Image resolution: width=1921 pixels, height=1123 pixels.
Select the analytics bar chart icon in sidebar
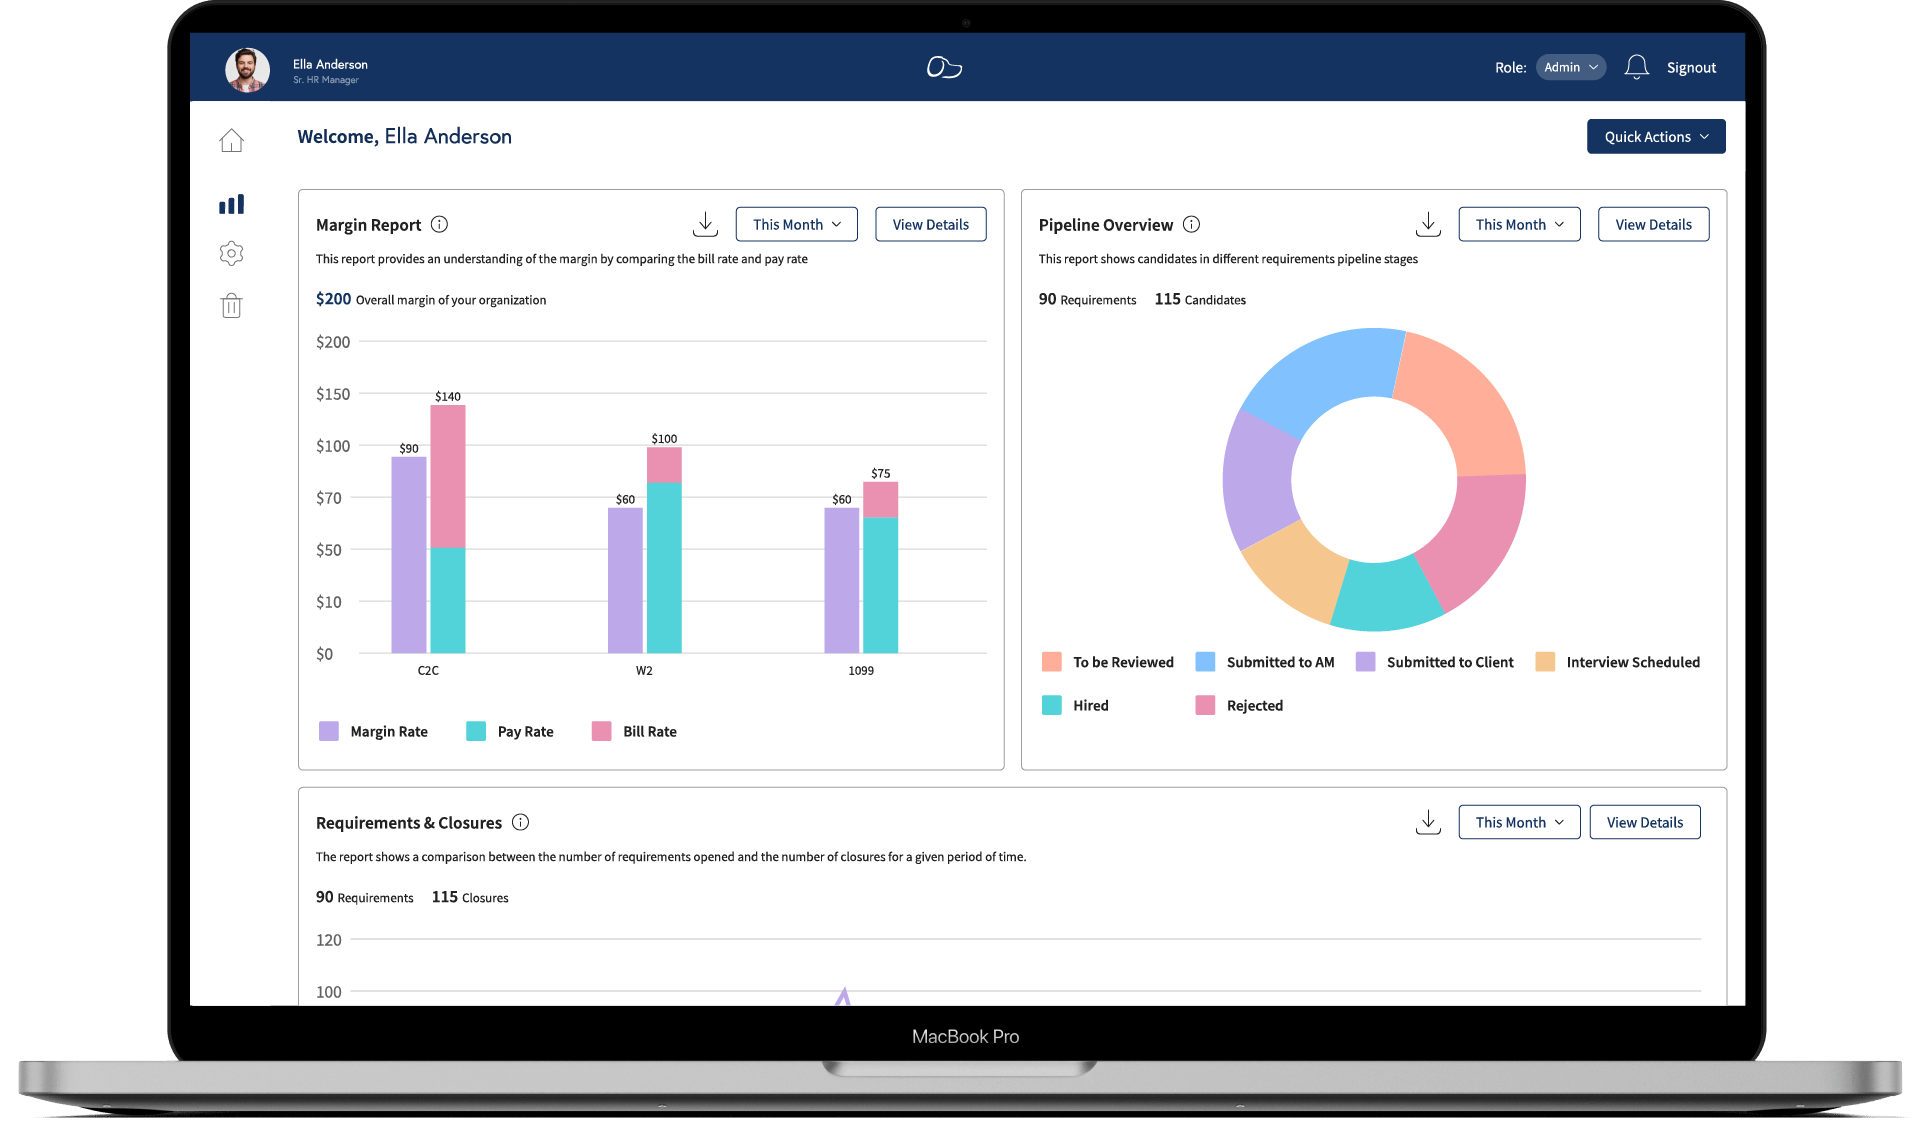coord(231,203)
